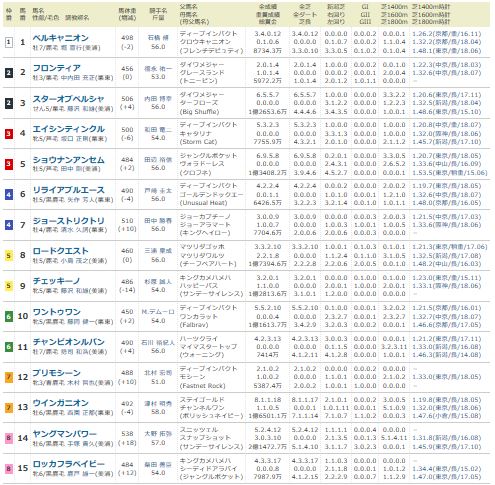495x485 pixels.
Task: Click prize money 5387.4万 for プリモシーン
Action: coord(267,386)
